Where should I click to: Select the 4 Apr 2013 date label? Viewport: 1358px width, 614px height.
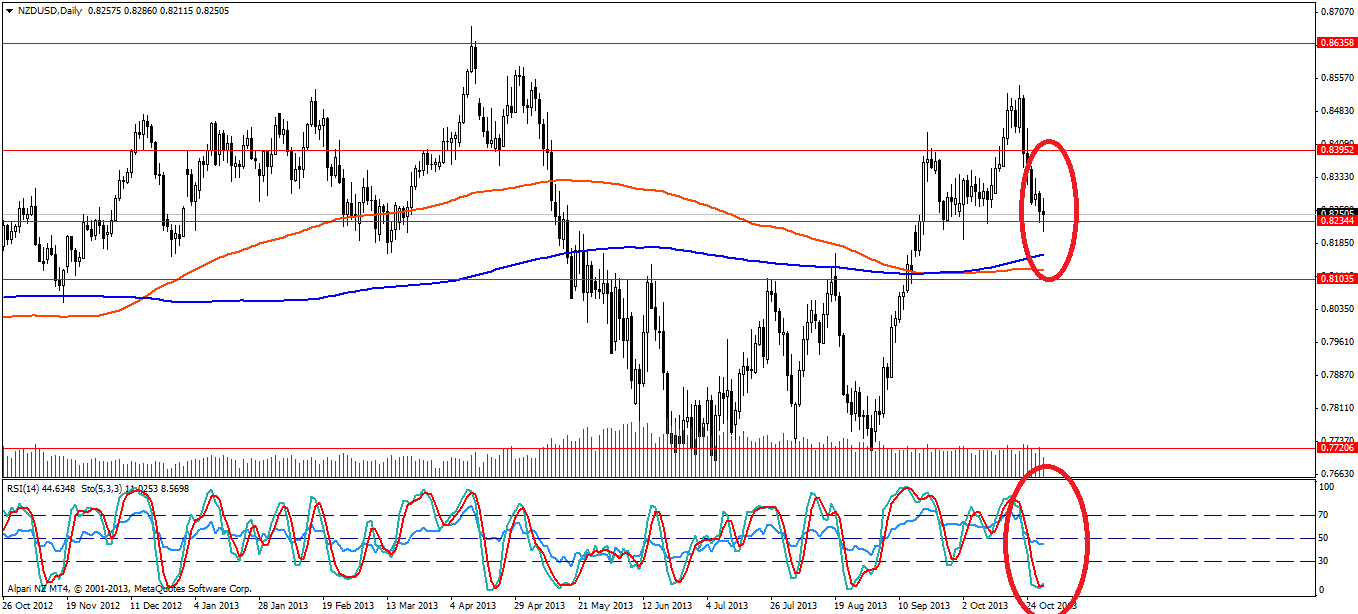[474, 606]
